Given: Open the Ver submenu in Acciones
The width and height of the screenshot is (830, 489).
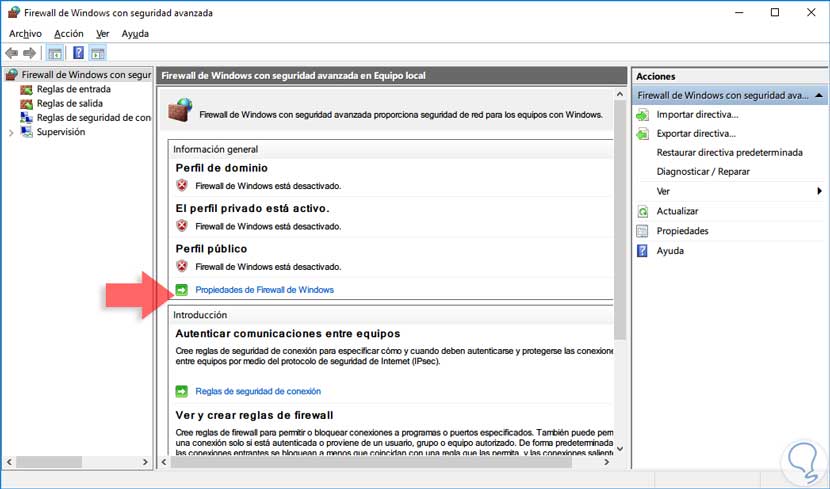Looking at the screenshot, I should point(818,191).
